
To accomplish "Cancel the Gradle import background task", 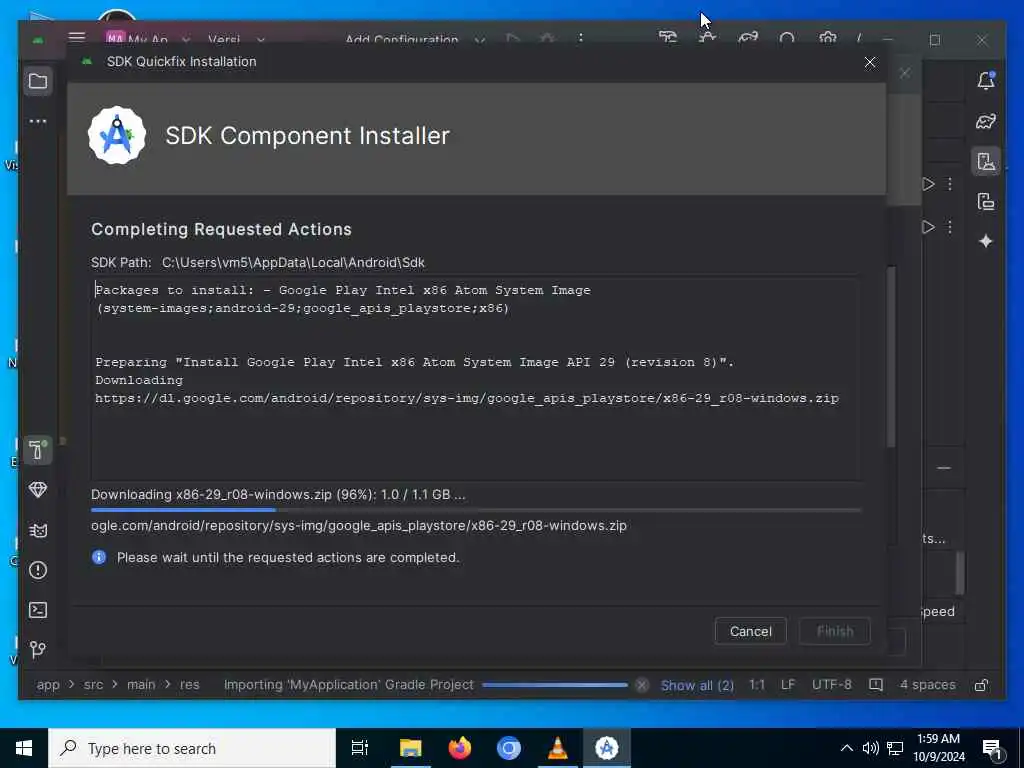I will click(x=642, y=685).
